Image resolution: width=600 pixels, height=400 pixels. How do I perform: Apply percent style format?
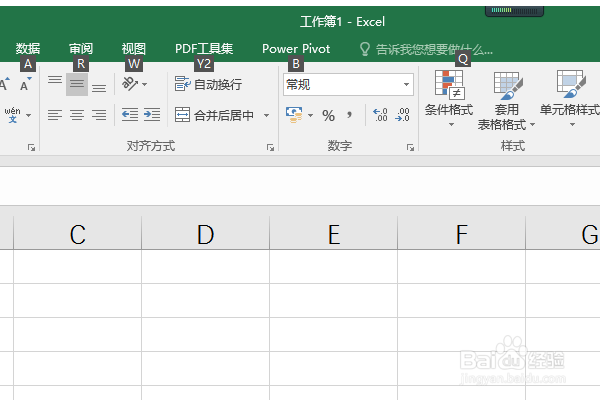click(328, 115)
